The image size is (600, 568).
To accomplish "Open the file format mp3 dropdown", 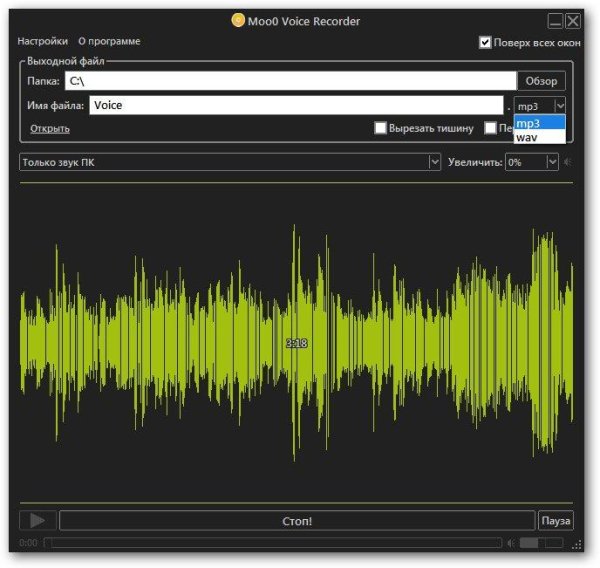I will pyautogui.click(x=540, y=106).
